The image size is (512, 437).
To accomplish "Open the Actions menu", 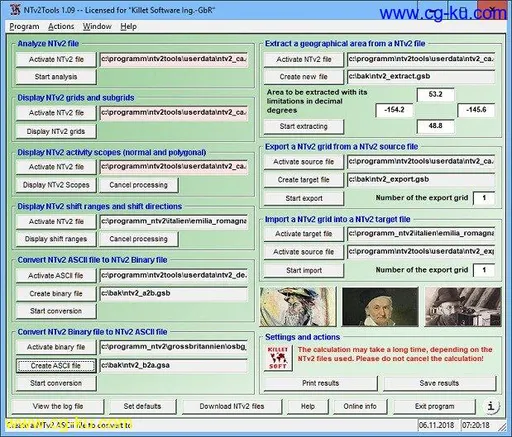I will [x=61, y=26].
